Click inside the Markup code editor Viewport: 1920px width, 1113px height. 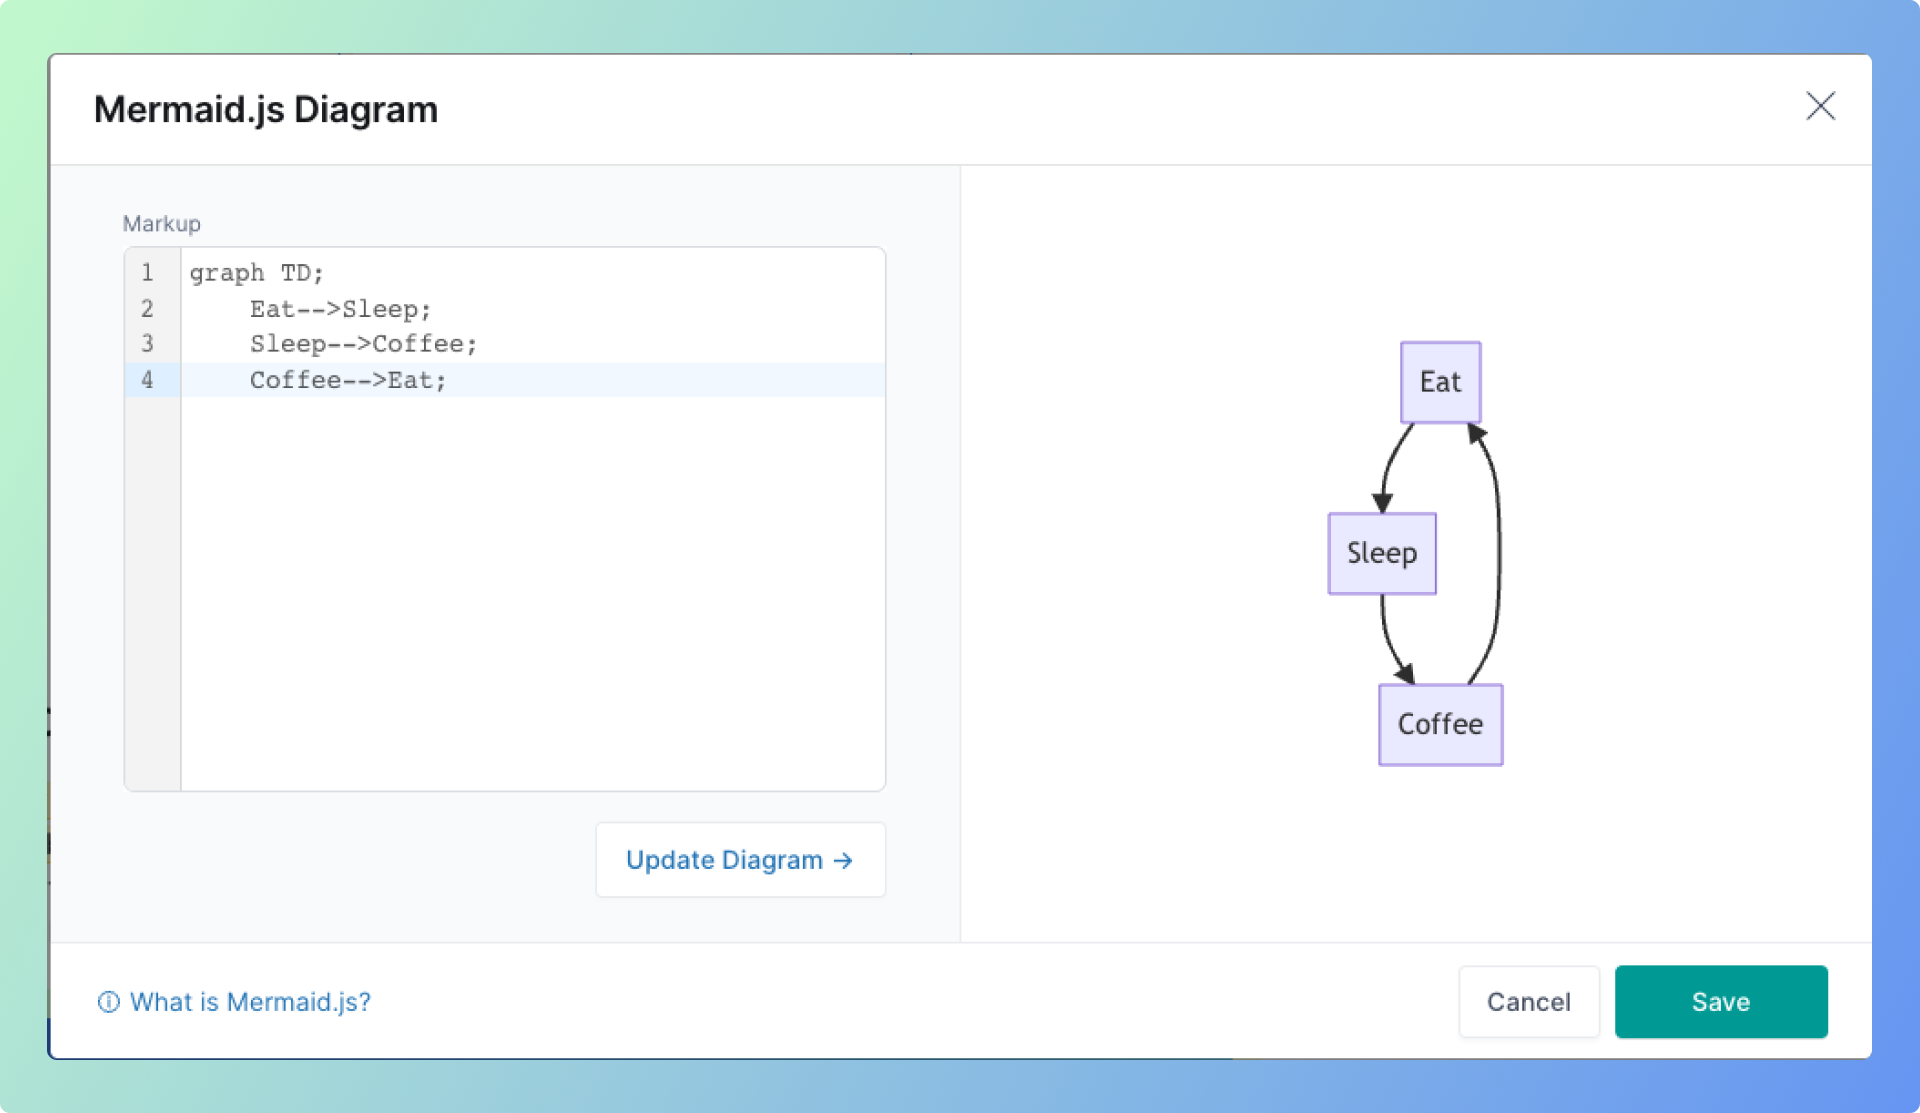point(500,550)
